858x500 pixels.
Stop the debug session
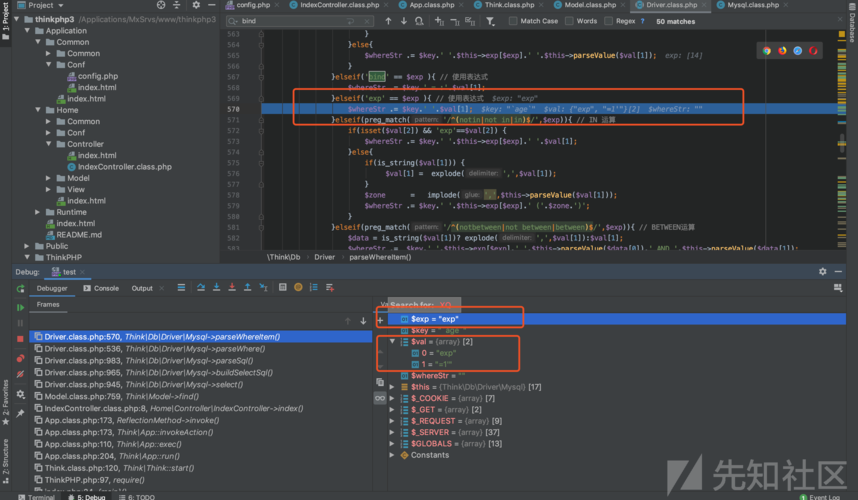pos(20,339)
